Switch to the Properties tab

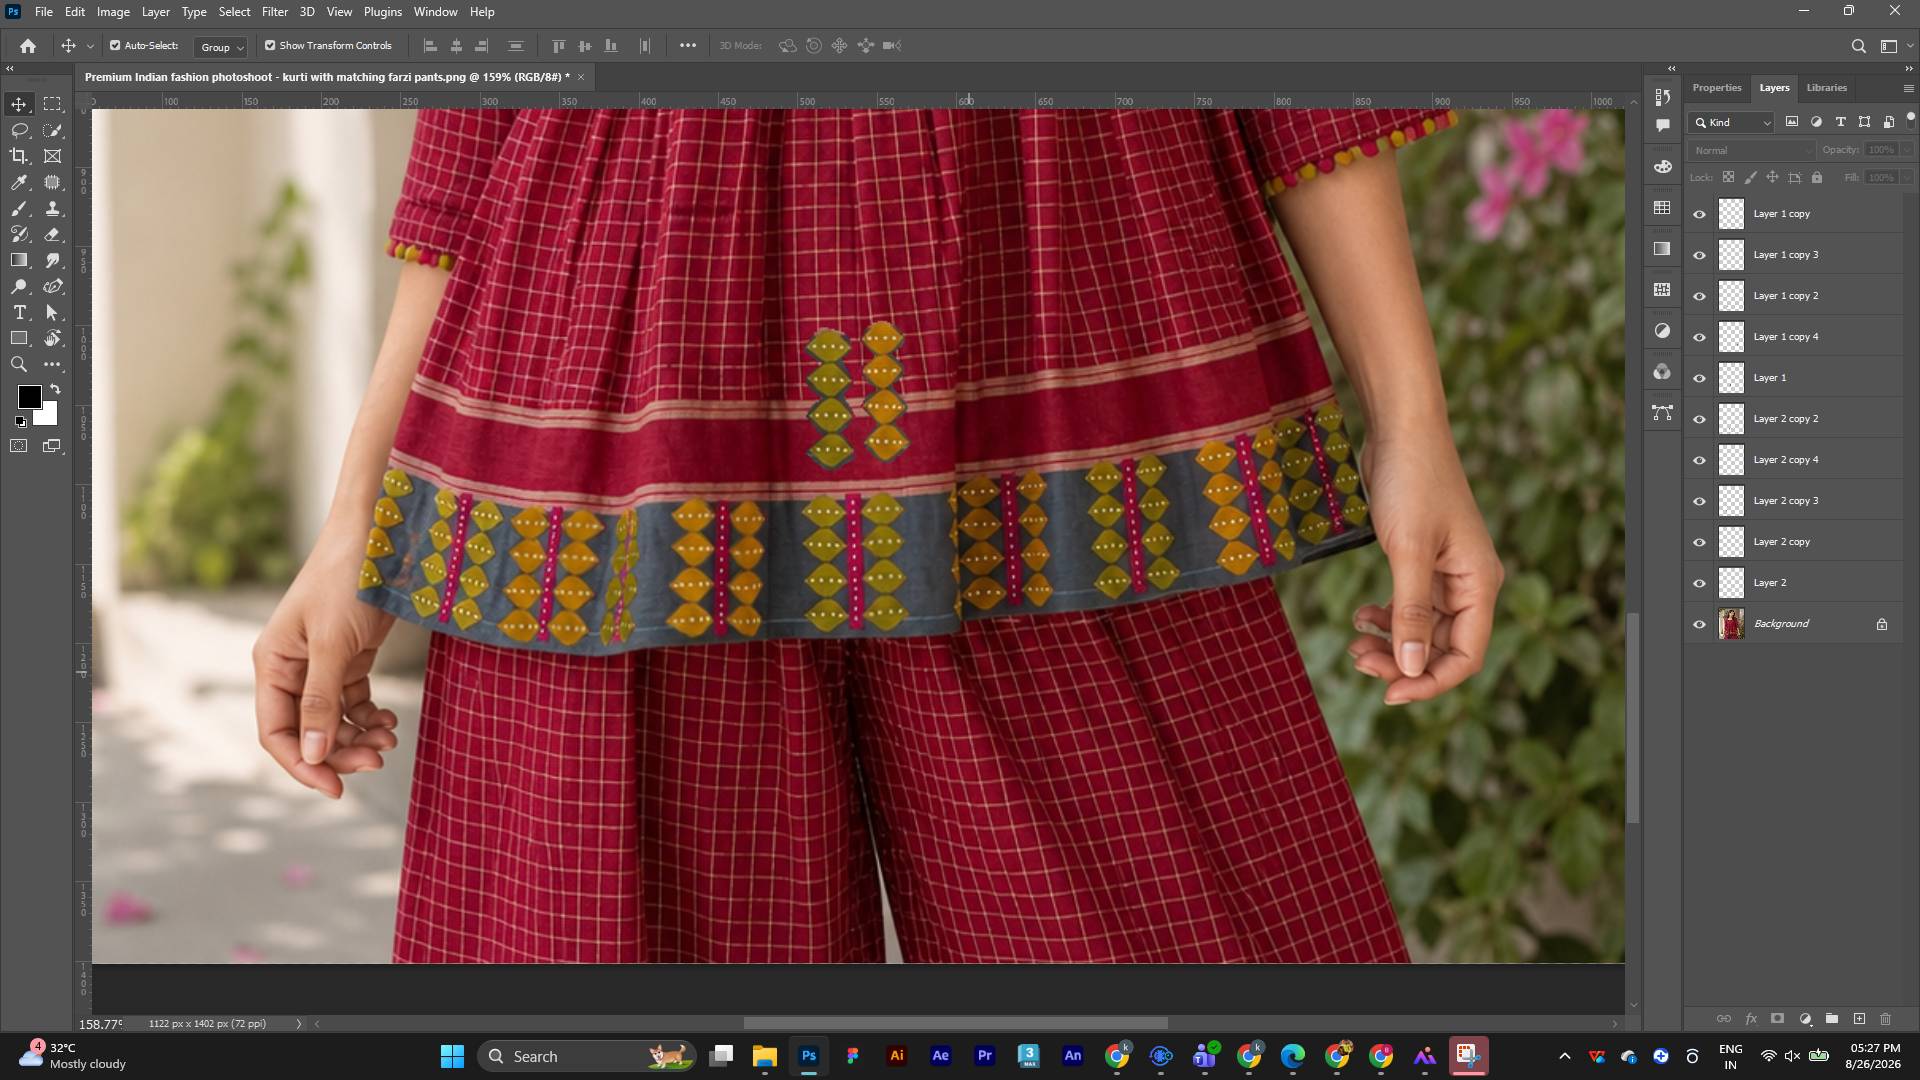pyautogui.click(x=1716, y=88)
